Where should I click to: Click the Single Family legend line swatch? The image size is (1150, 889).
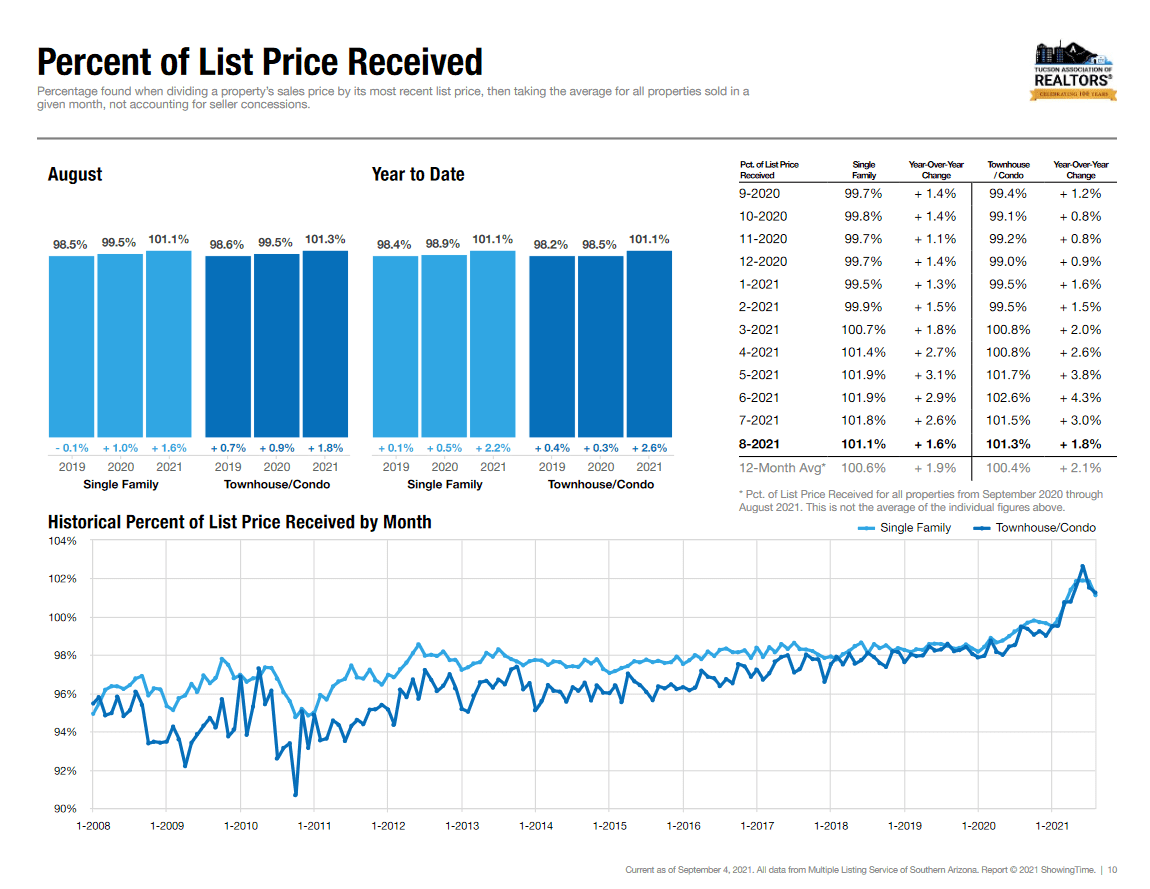[867, 528]
